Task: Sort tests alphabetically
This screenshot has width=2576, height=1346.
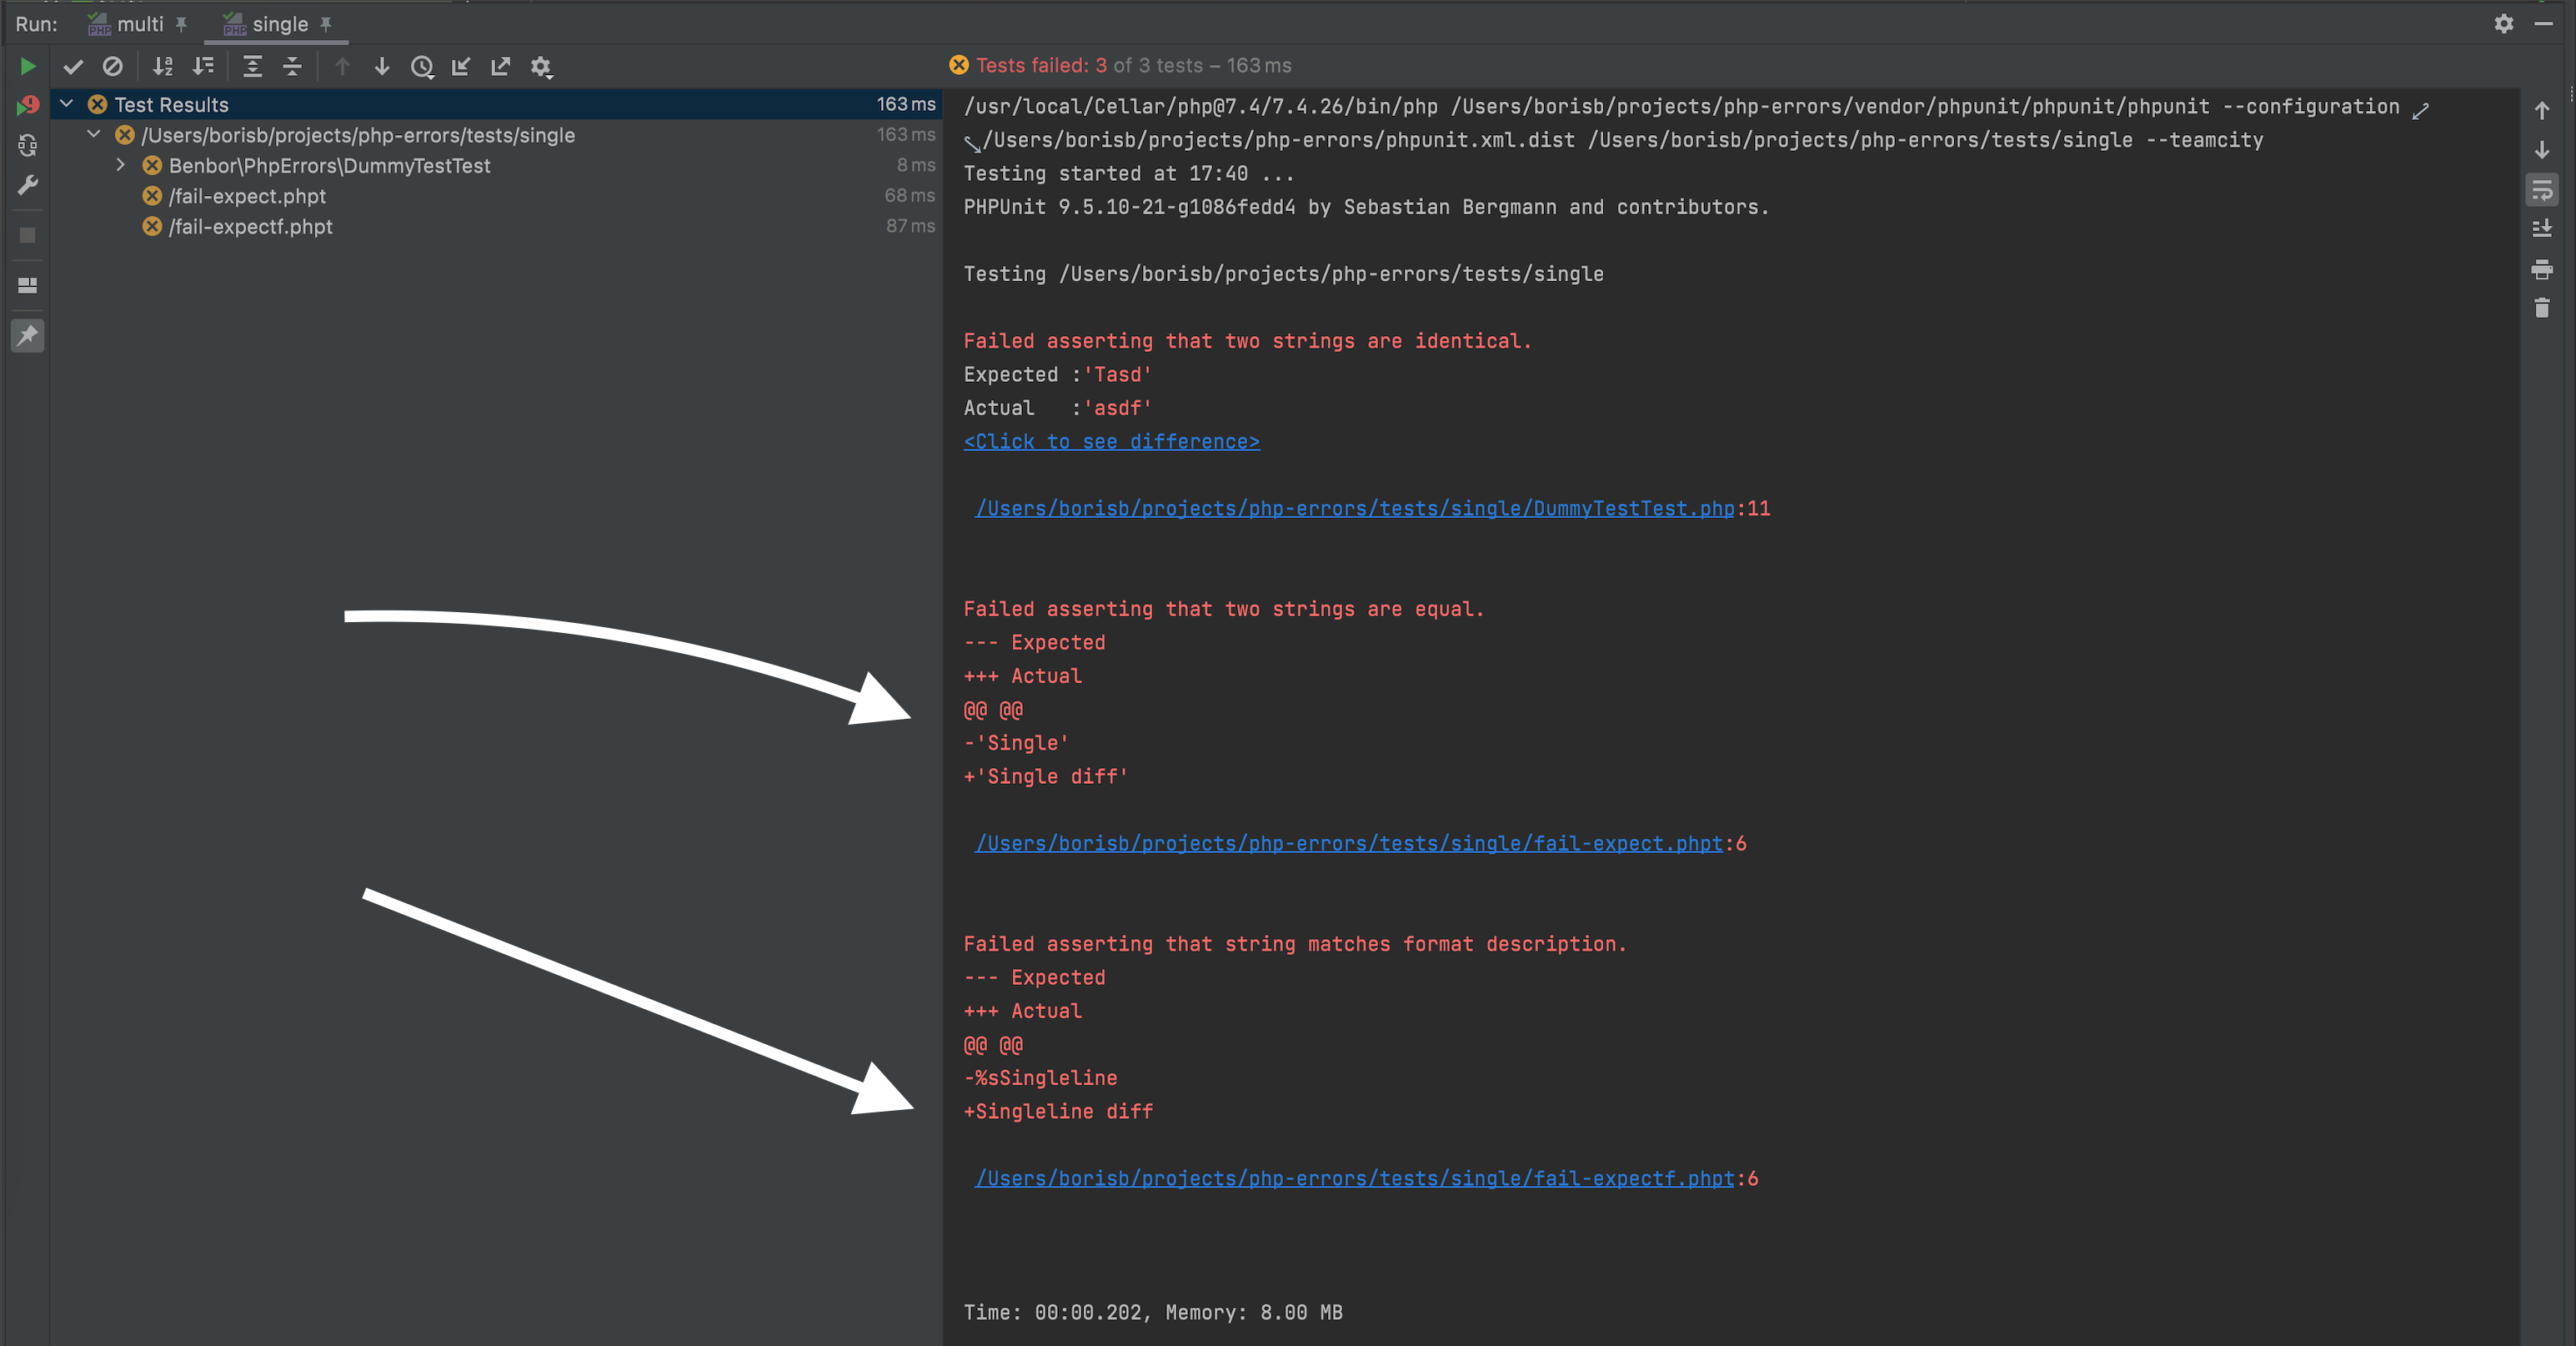Action: click(163, 67)
